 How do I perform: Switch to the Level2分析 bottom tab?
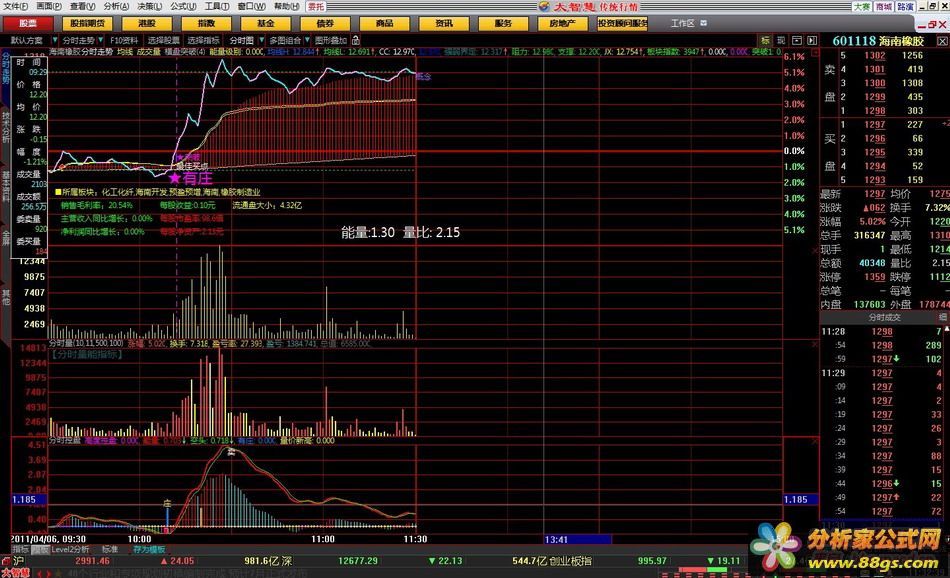pyautogui.click(x=70, y=550)
